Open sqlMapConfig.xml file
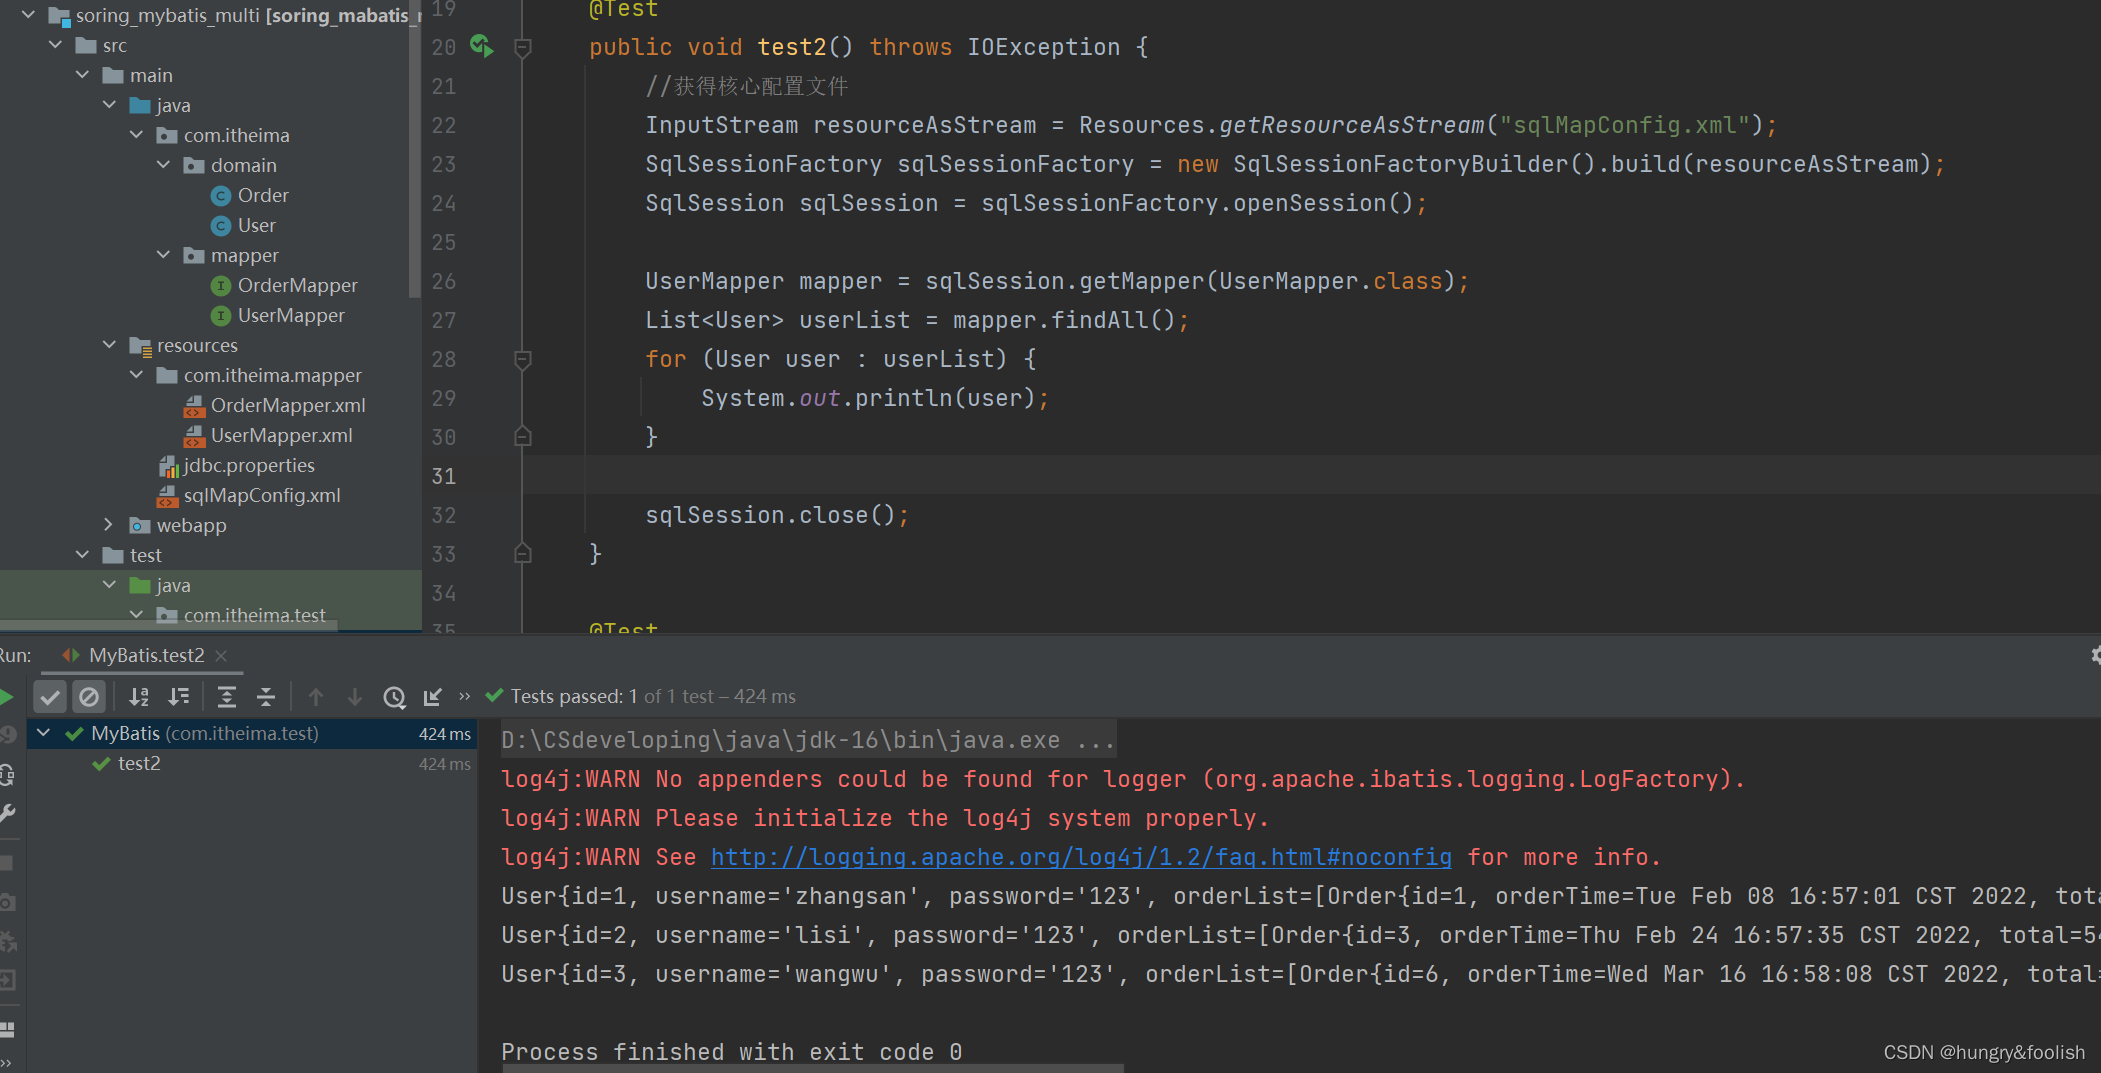Viewport: 2101px width, 1073px height. click(262, 495)
